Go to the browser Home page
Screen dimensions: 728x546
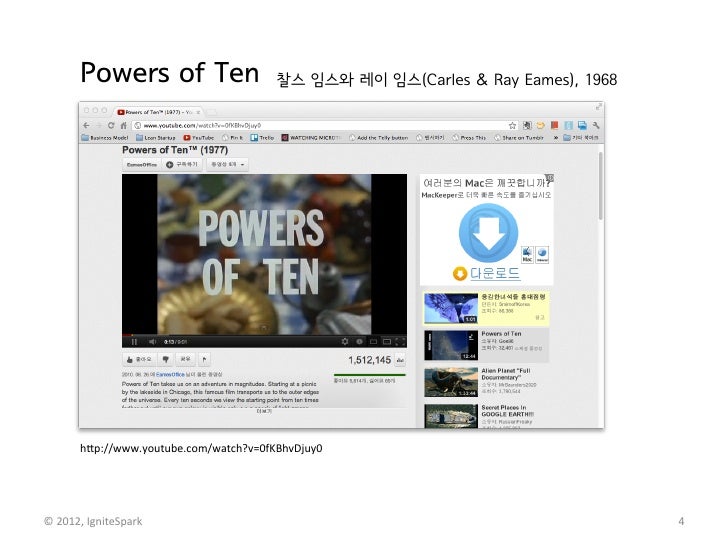124,125
